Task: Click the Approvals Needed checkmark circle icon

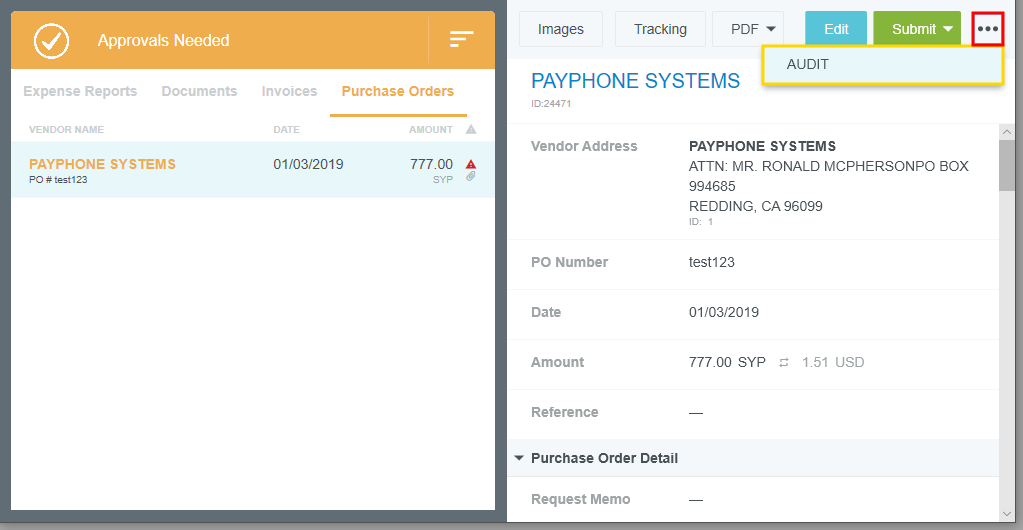Action: coord(51,40)
